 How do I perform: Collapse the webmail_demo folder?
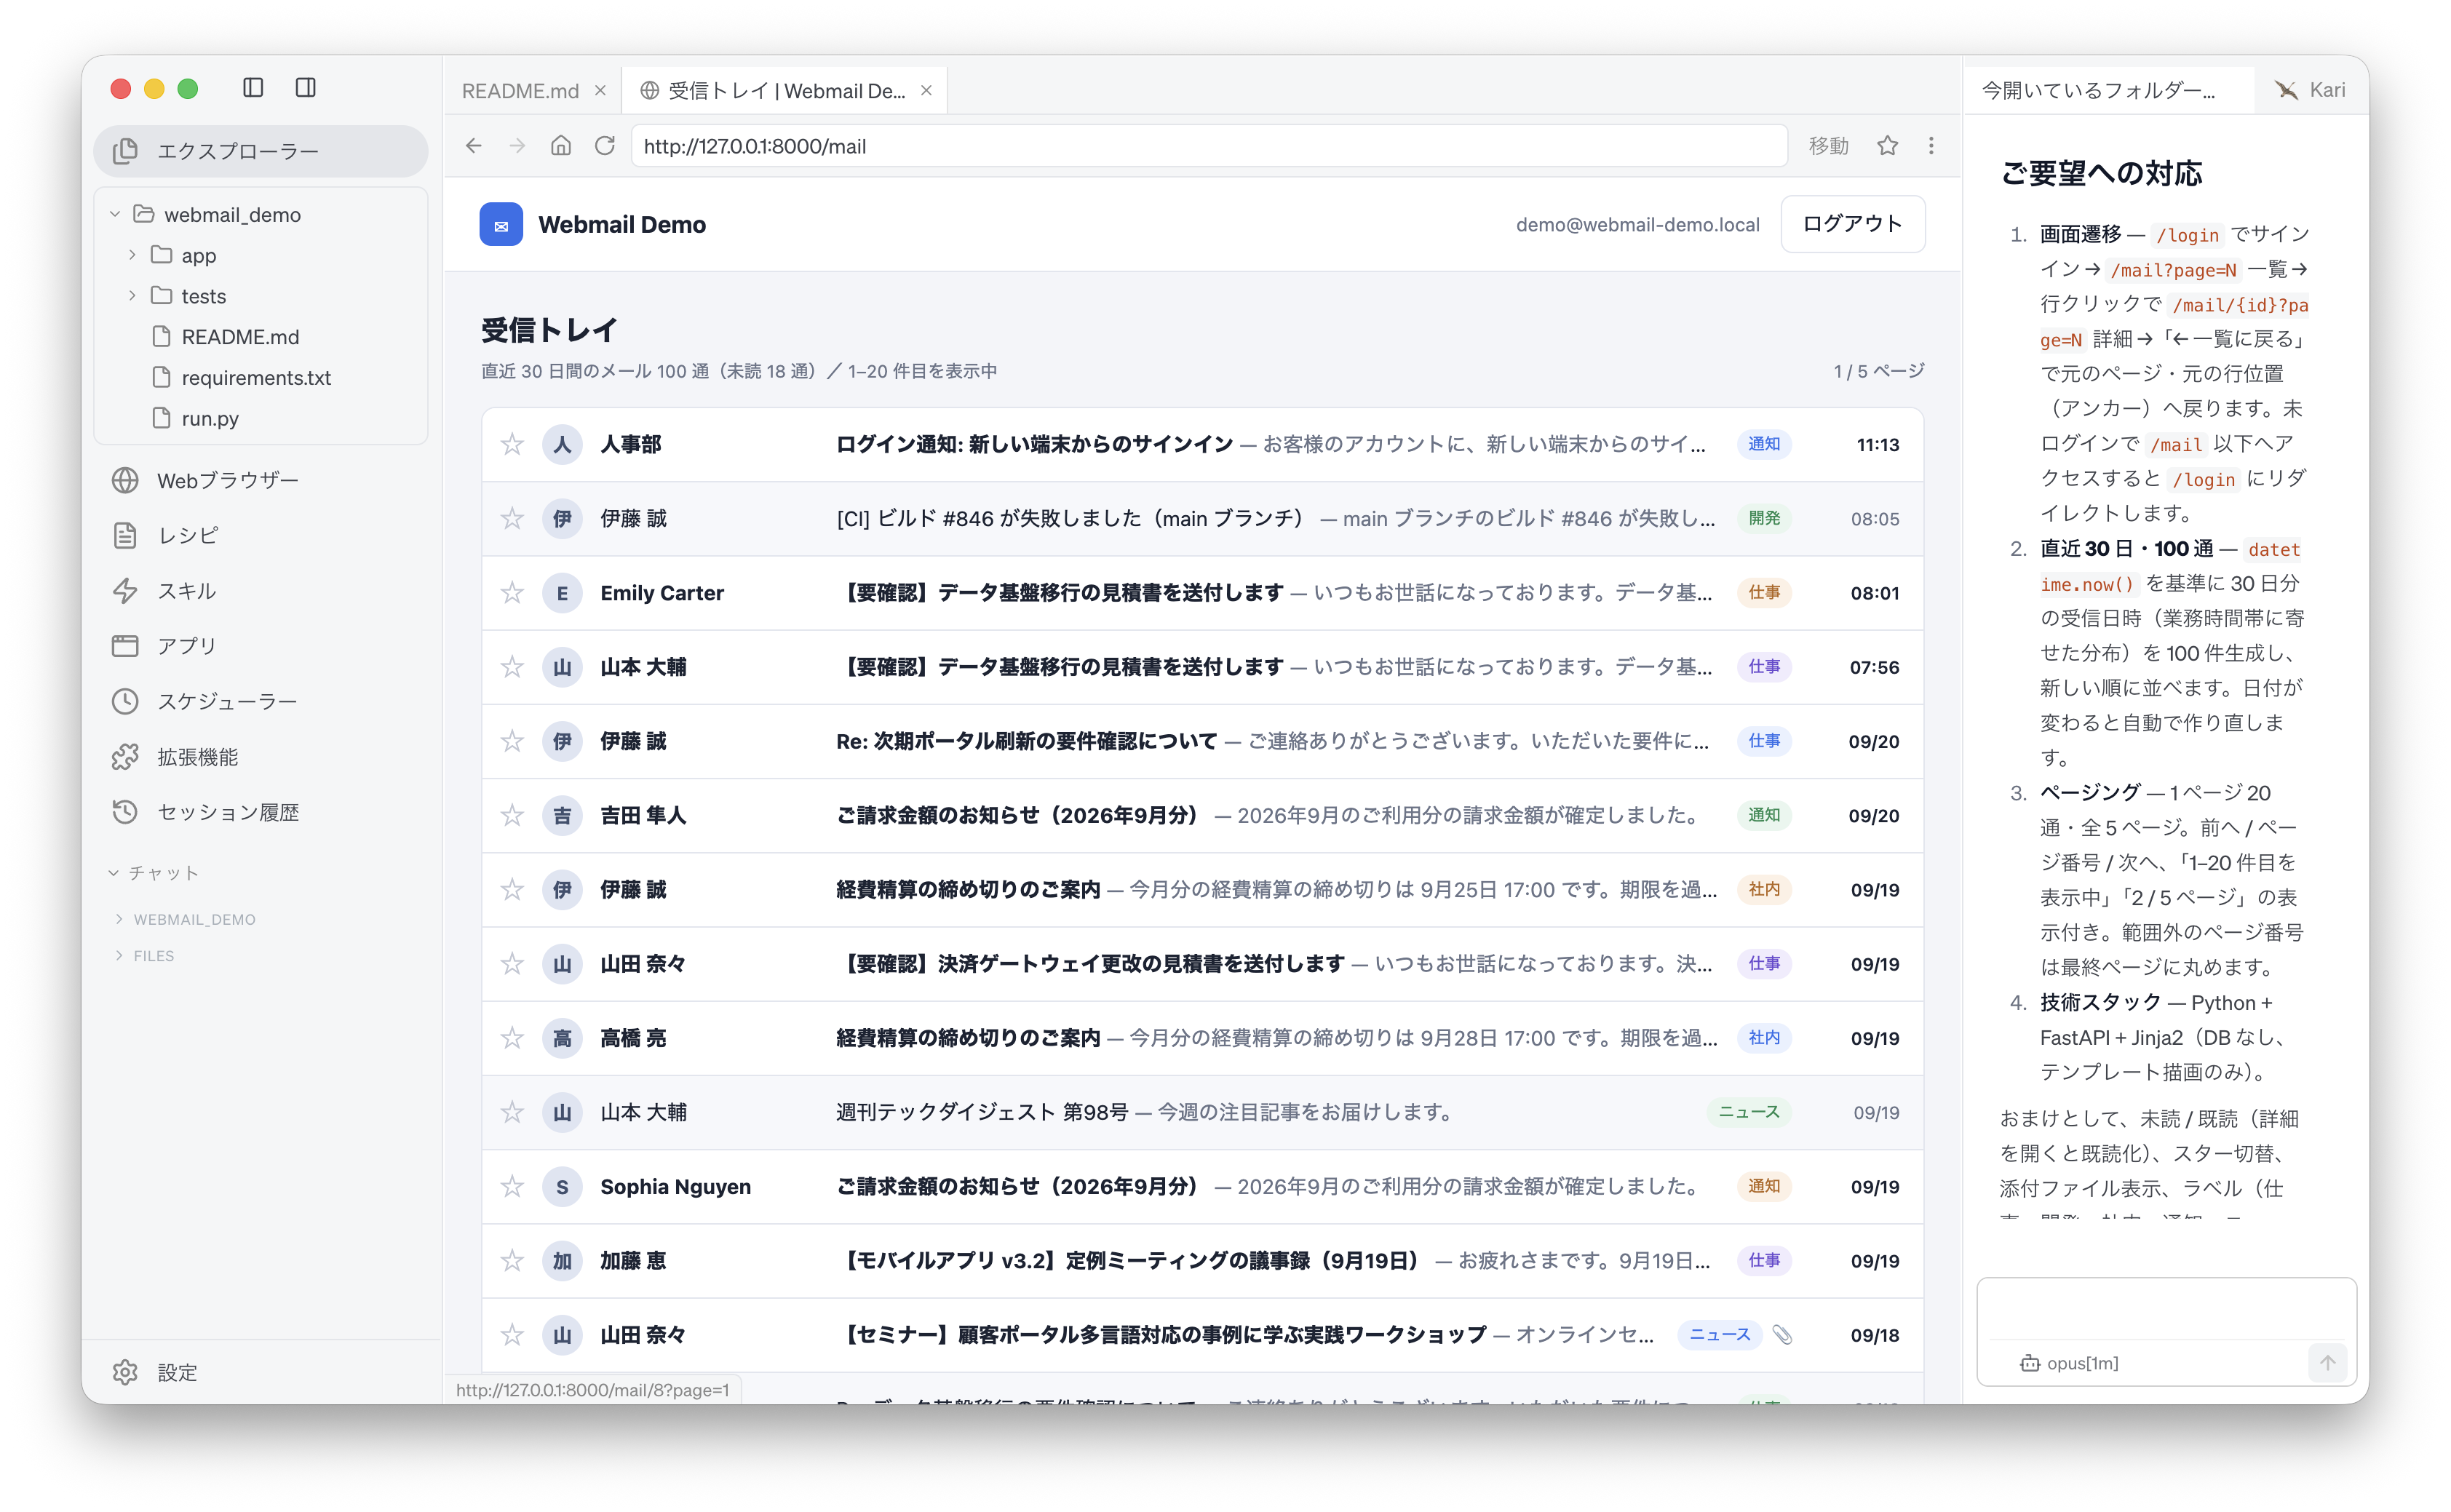point(115,214)
